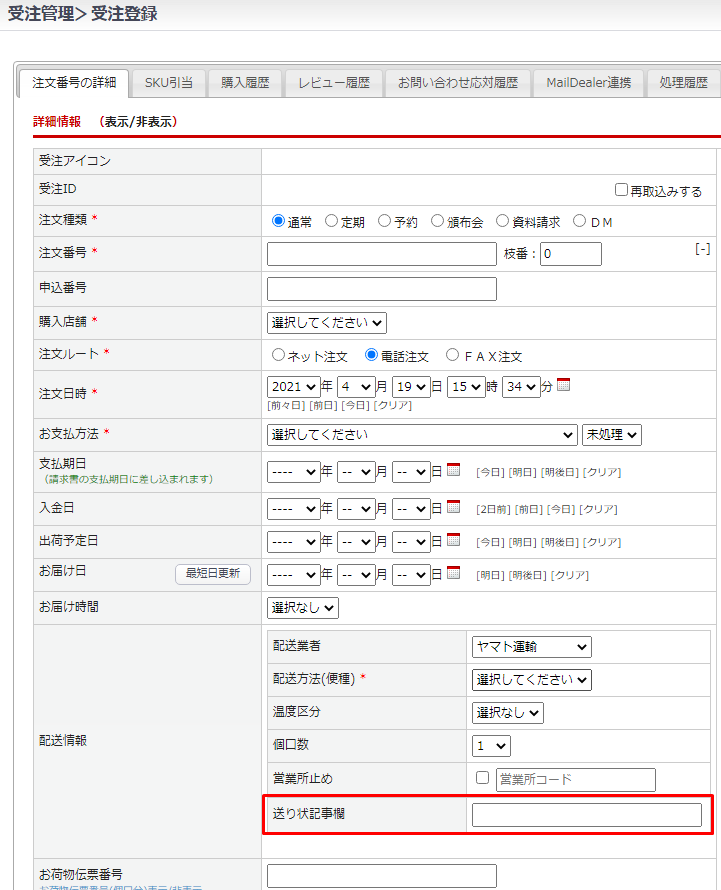Open calendar icon for お届け日
Image resolution: width=721 pixels, height=890 pixels.
coord(453,574)
